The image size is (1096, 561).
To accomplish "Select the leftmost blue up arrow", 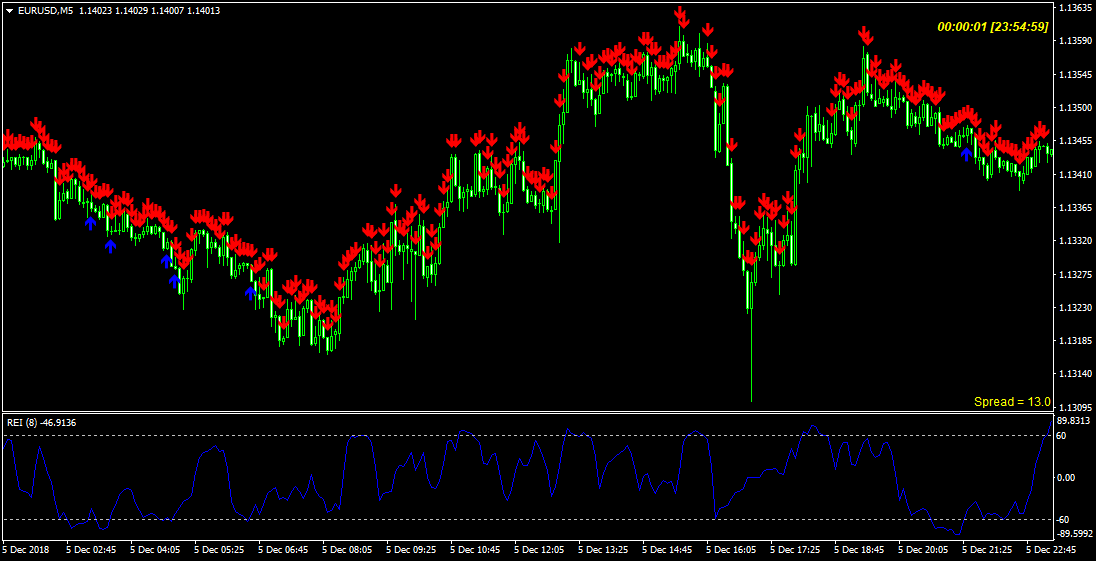I will [x=90, y=222].
